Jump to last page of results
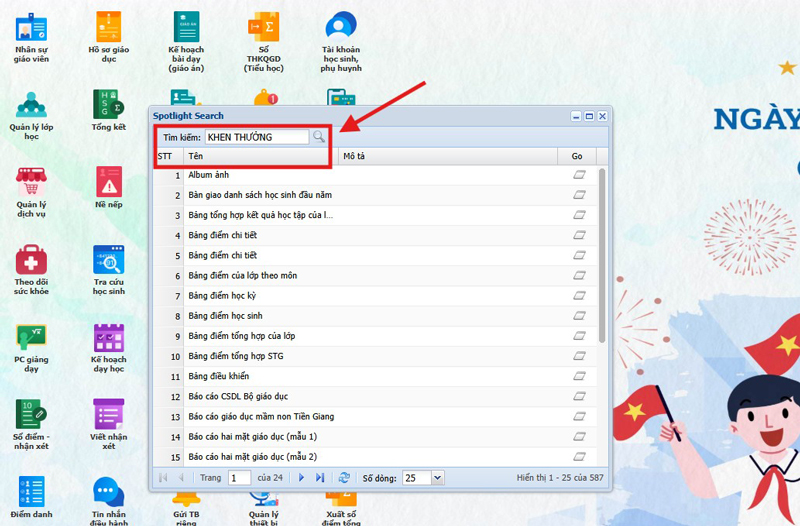The image size is (800, 526). (x=320, y=478)
